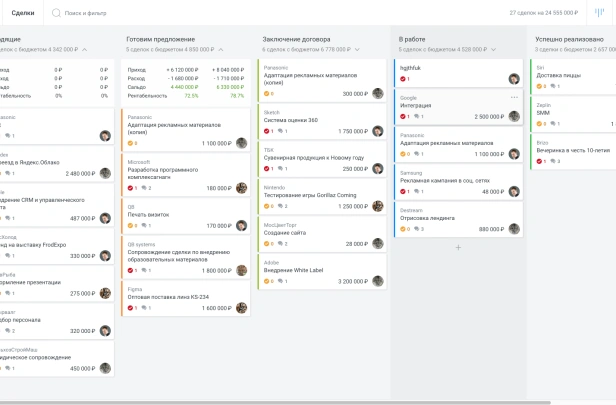Click the comments icon on Отрисовка лендинга card
Screen dimensions: 616x405
pos(417,229)
